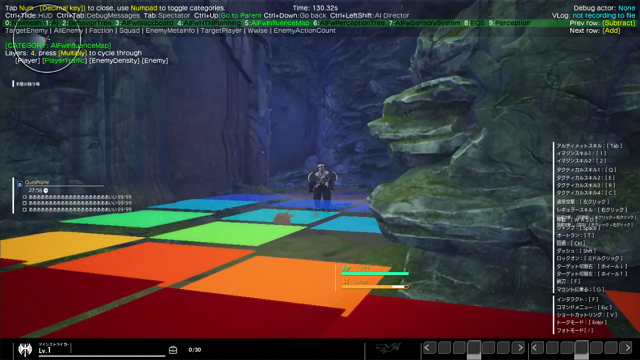Screen dimensions: 640x360
Task: Select the raised center slot in right hotbar
Action: pyautogui.click(x=582, y=347)
